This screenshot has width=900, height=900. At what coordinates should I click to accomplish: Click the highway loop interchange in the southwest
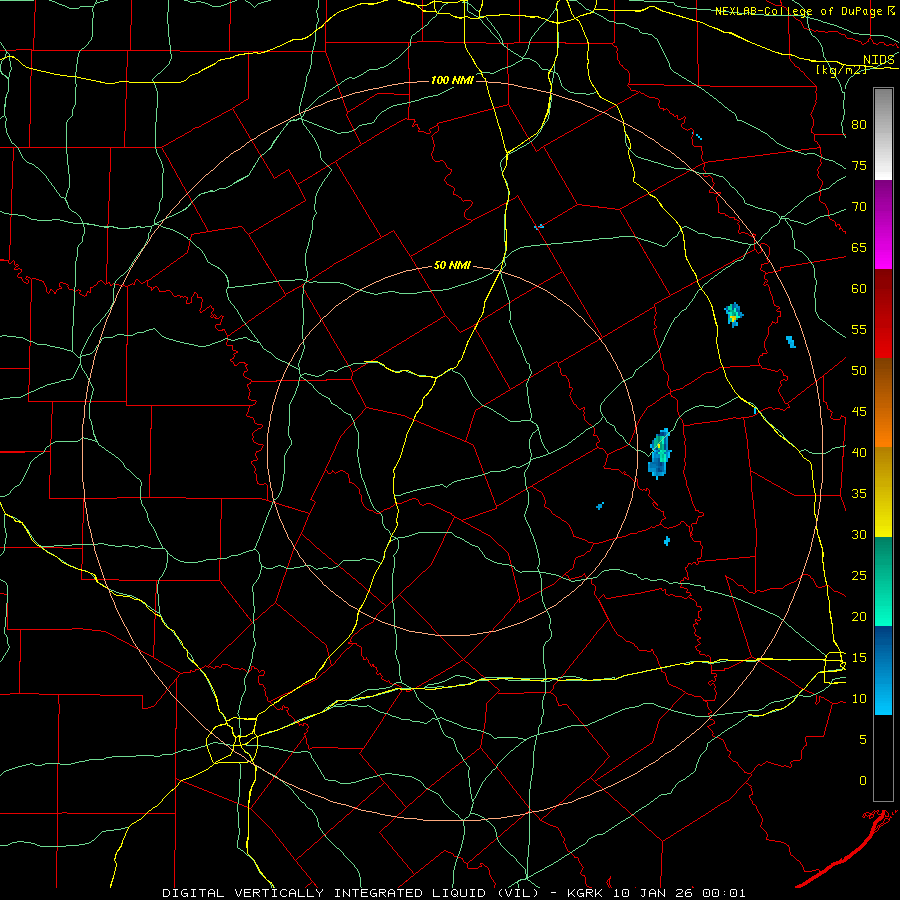pos(232,744)
